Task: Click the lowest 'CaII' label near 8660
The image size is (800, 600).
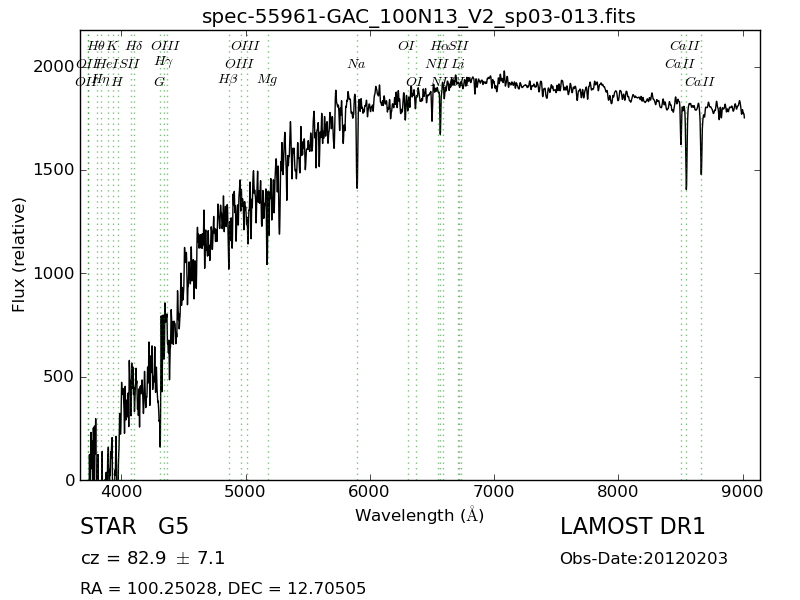Action: click(x=699, y=82)
